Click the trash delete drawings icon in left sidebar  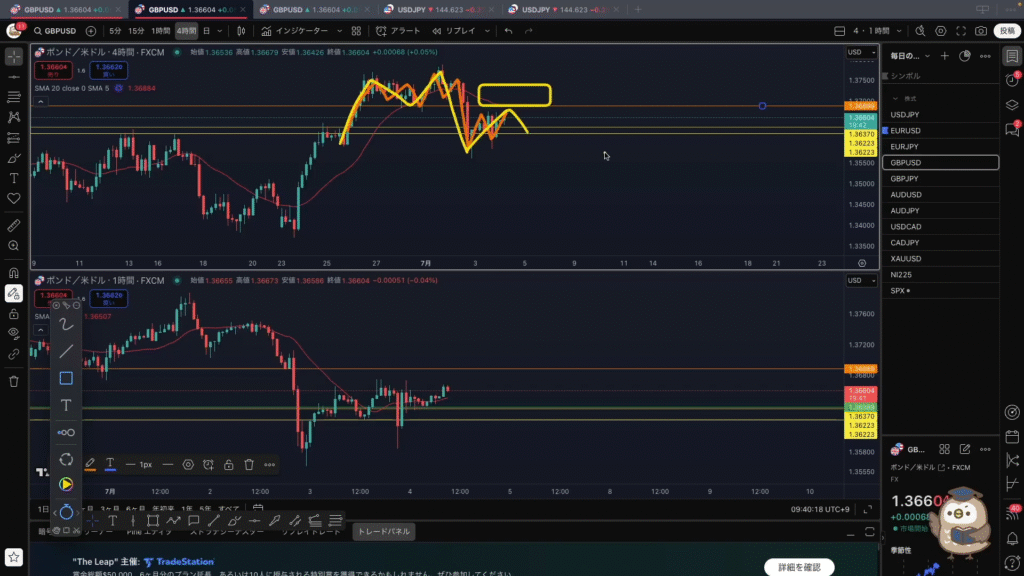coord(14,381)
